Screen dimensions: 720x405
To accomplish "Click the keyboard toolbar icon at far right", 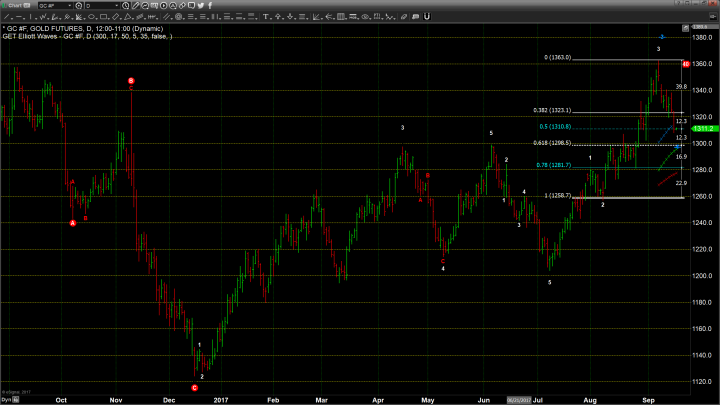I will [x=713, y=17].
